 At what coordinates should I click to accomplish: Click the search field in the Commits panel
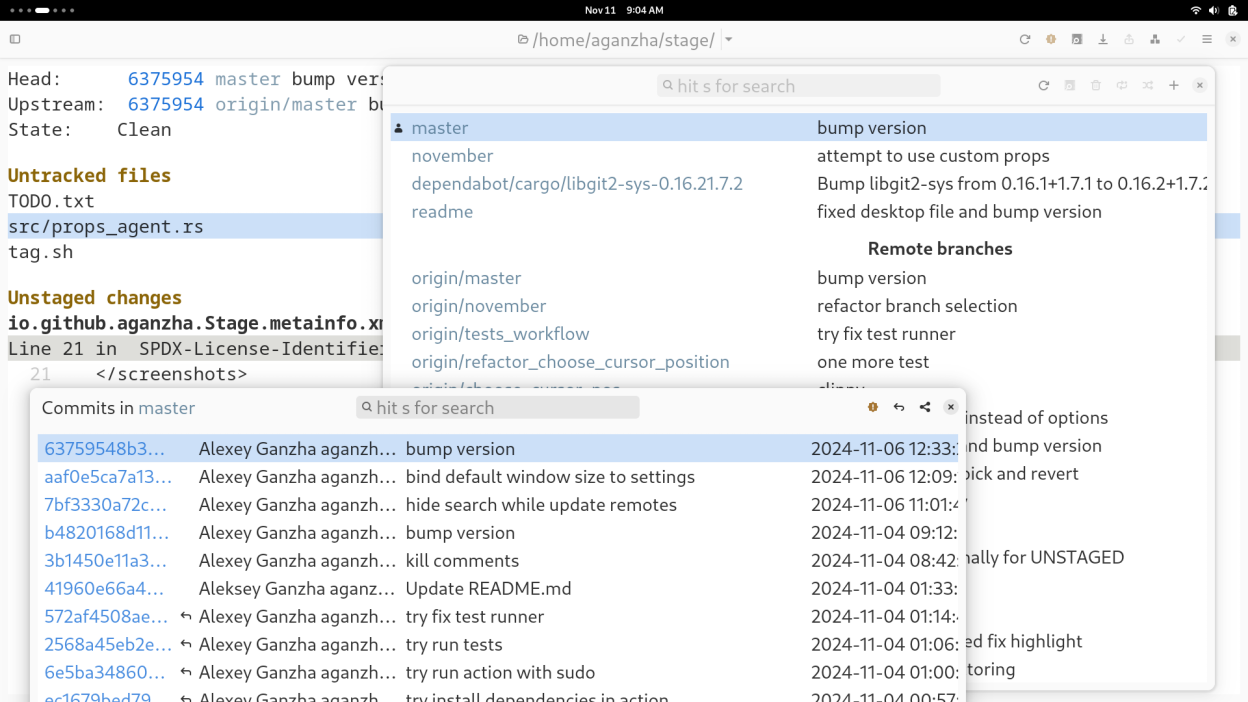pyautogui.click(x=497, y=408)
